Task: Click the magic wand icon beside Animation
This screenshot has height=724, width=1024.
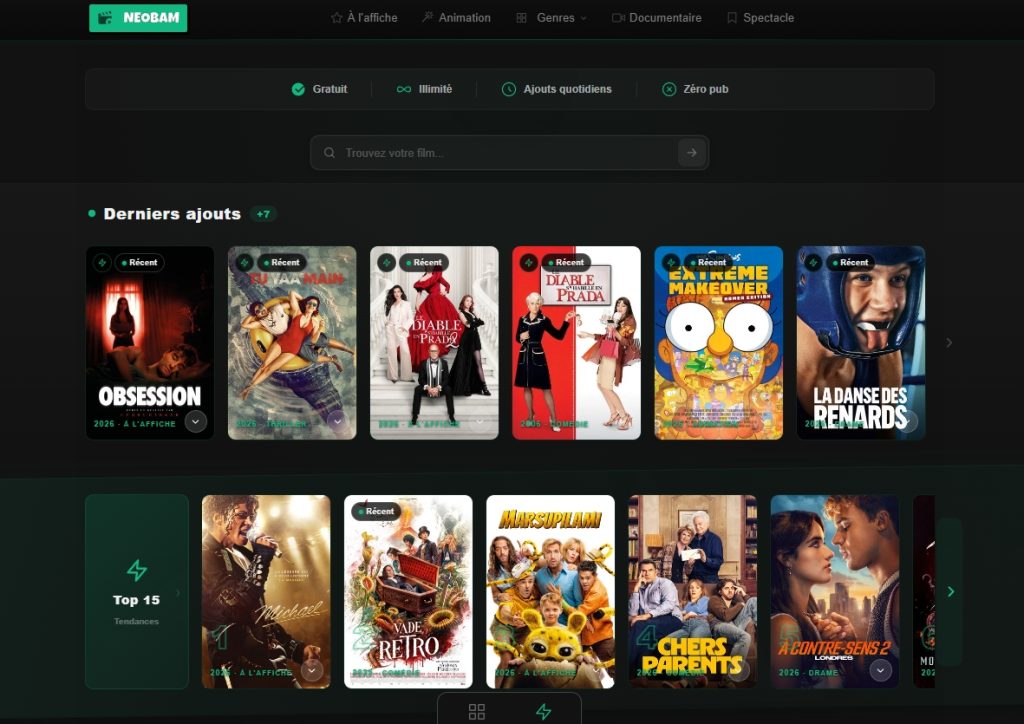Action: click(x=428, y=17)
